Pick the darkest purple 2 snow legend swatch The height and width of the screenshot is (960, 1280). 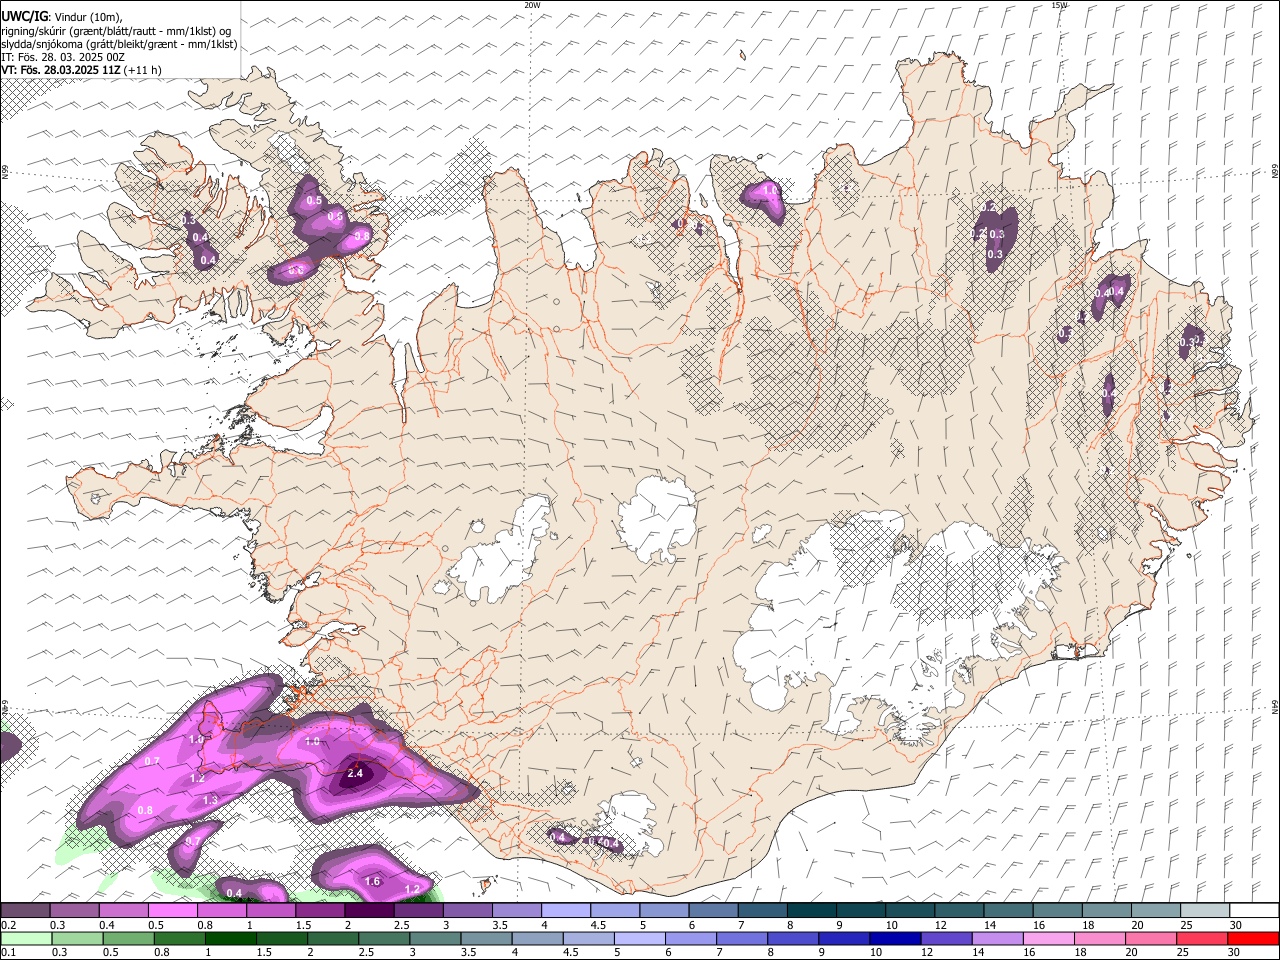pos(369,911)
